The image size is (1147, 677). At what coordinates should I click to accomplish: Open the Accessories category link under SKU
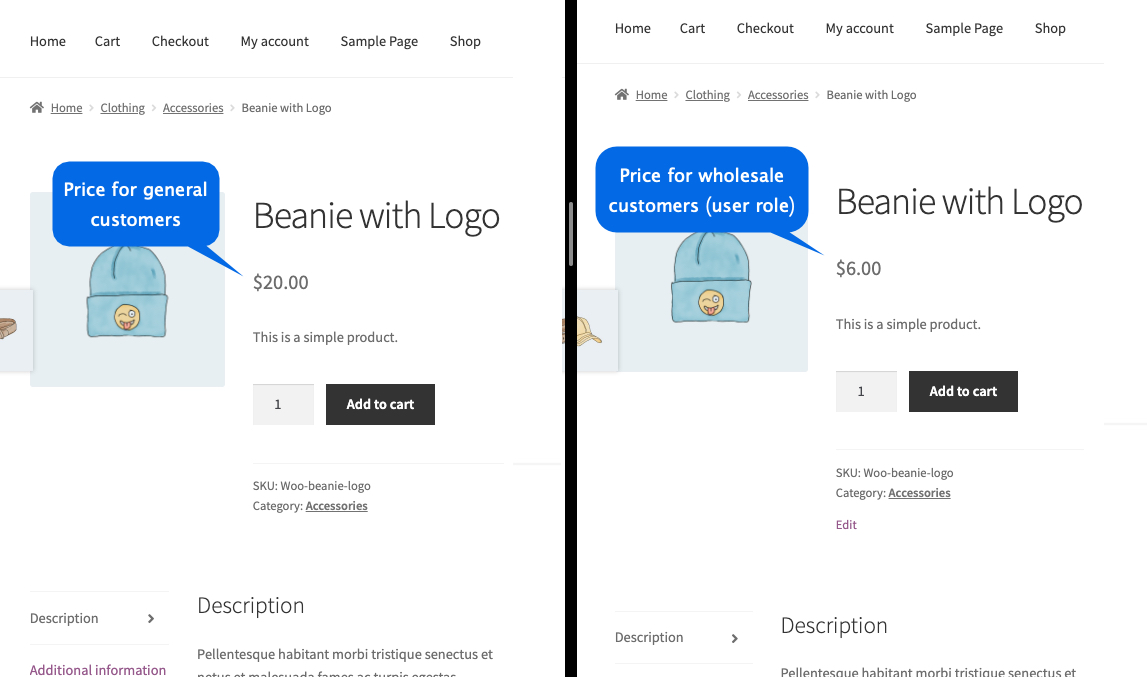click(x=336, y=505)
